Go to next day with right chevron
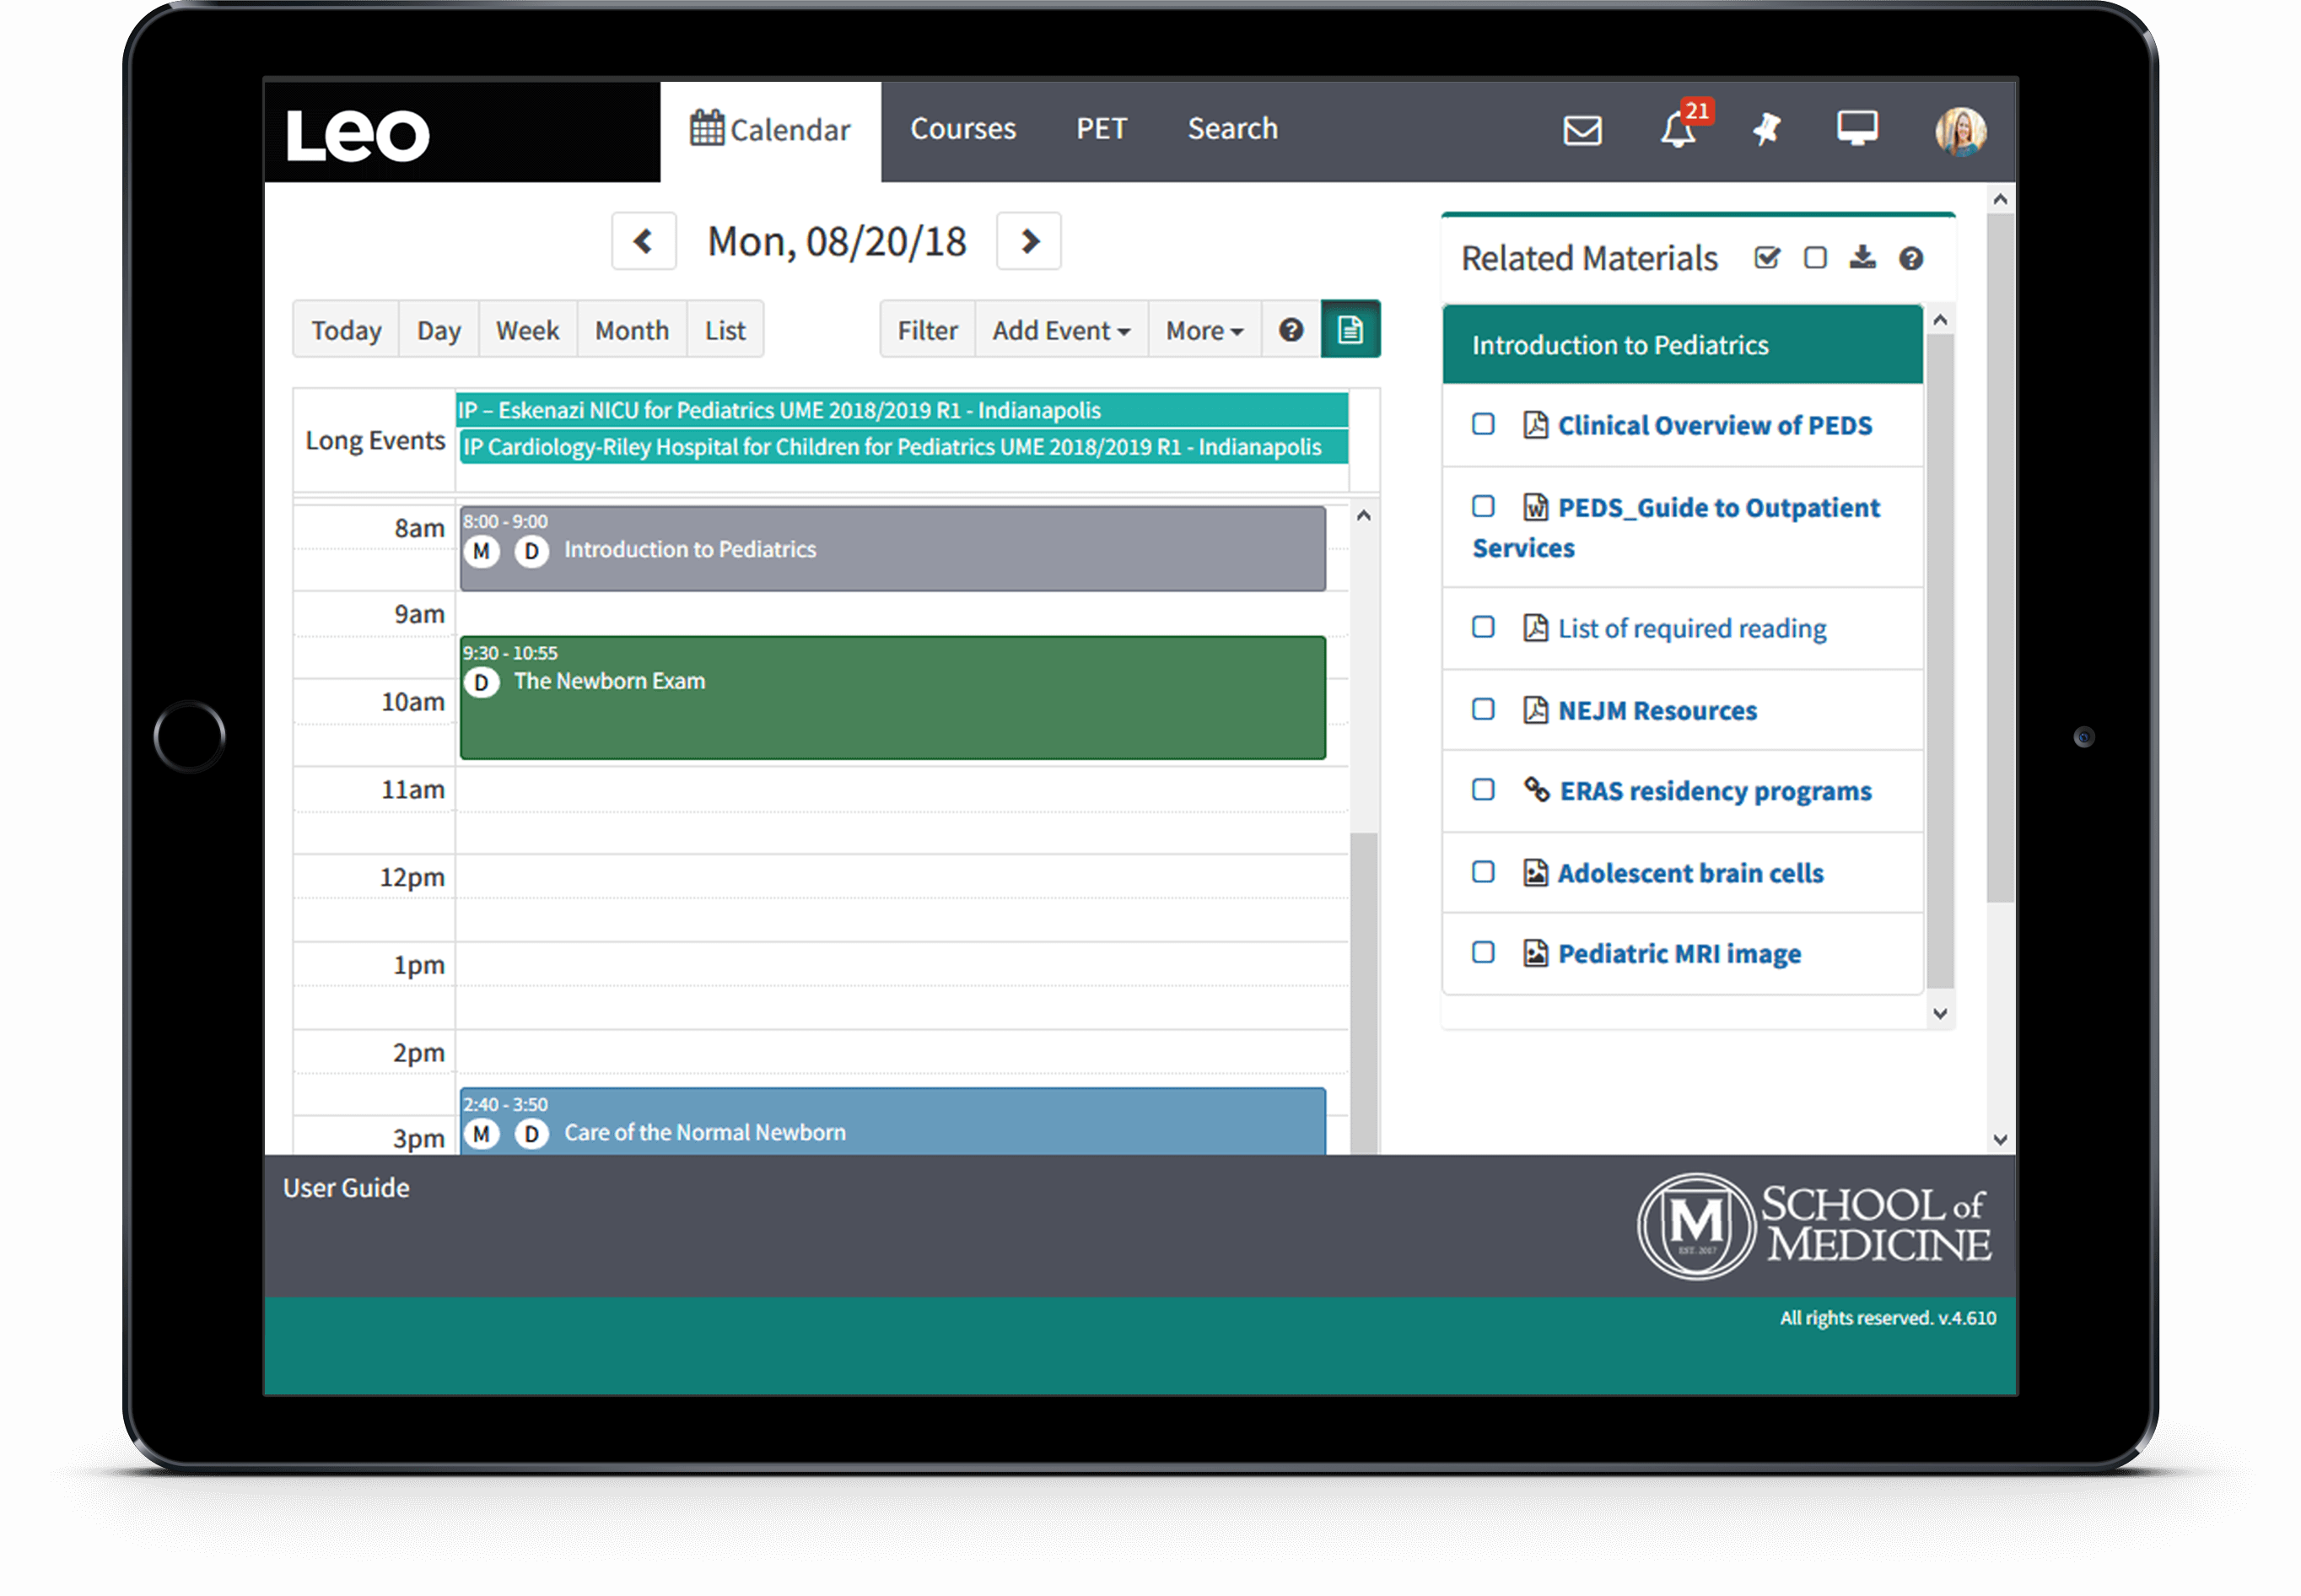The image size is (2301, 1596). pyautogui.click(x=1029, y=241)
